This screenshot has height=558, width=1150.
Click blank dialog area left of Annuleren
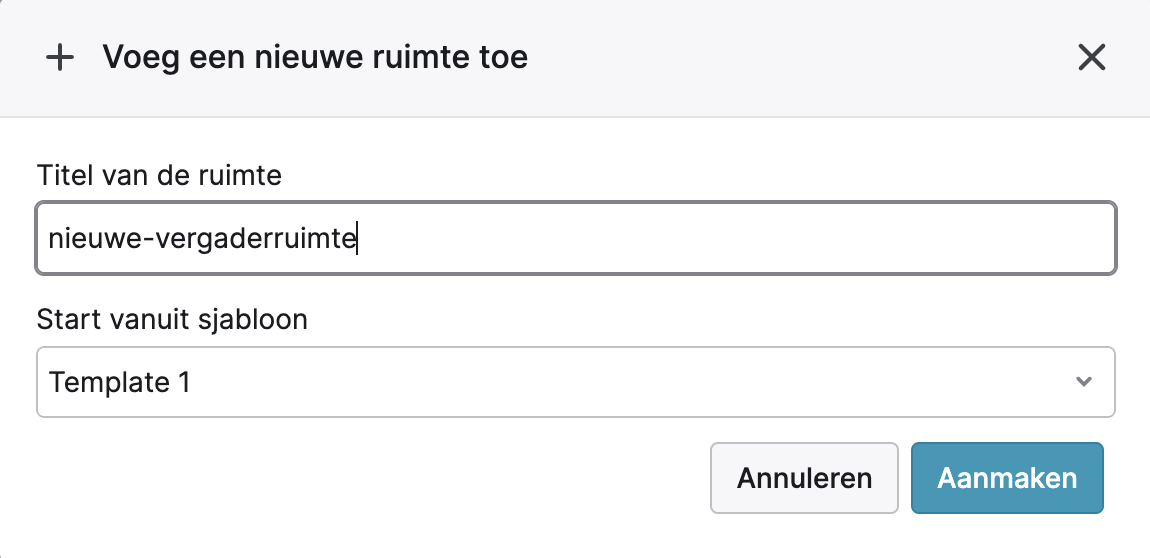click(370, 478)
